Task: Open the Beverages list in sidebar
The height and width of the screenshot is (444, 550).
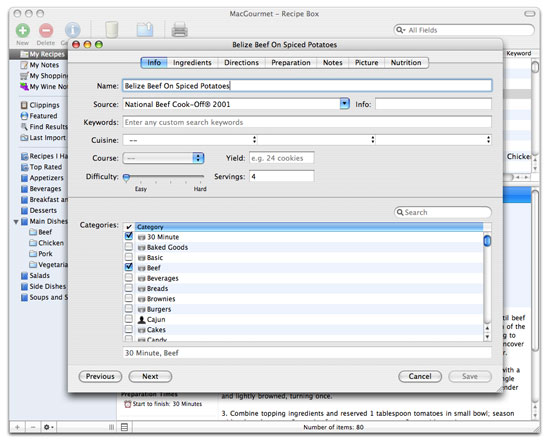Action: pyautogui.click(x=41, y=189)
